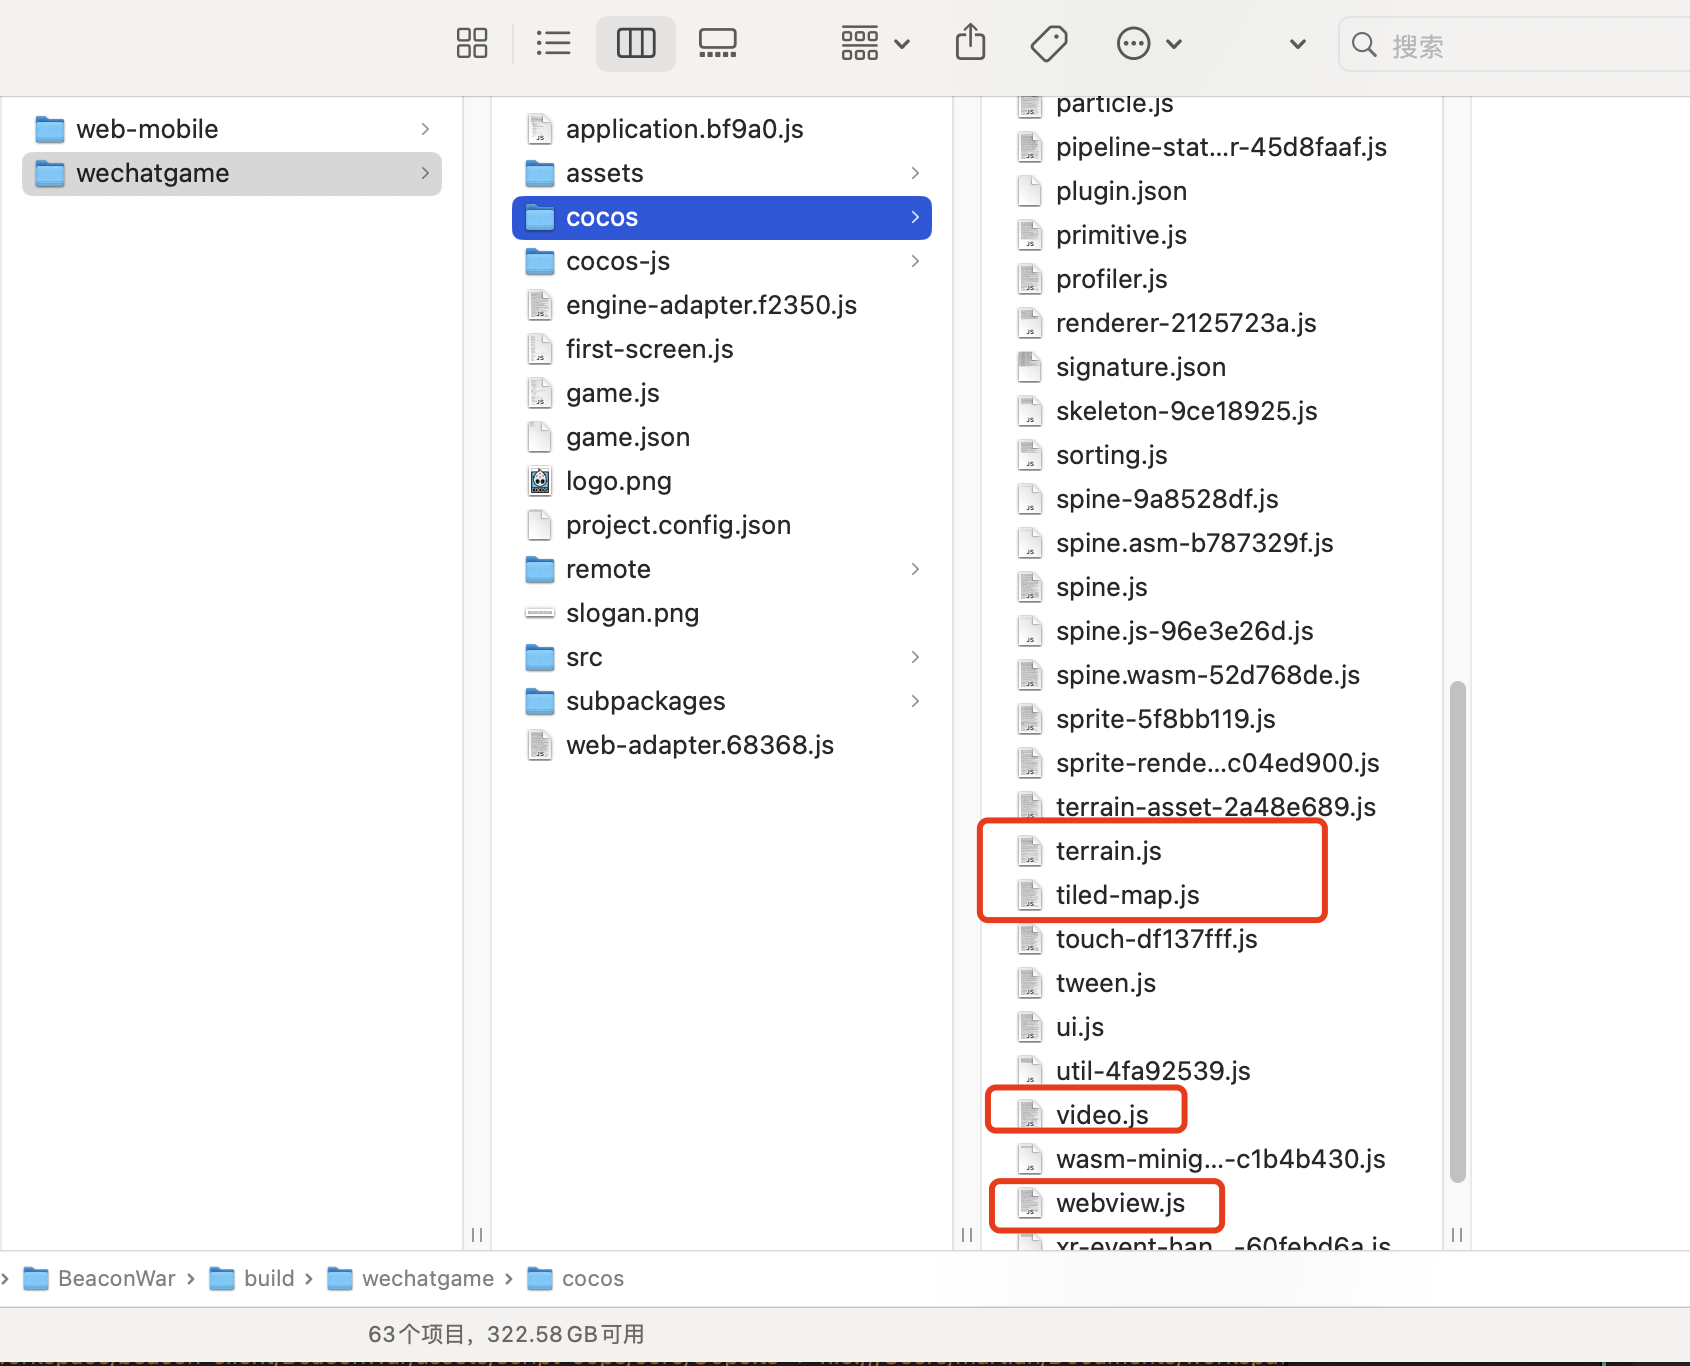The width and height of the screenshot is (1690, 1366).
Task: Open the group-by options dropdown
Action: click(876, 44)
